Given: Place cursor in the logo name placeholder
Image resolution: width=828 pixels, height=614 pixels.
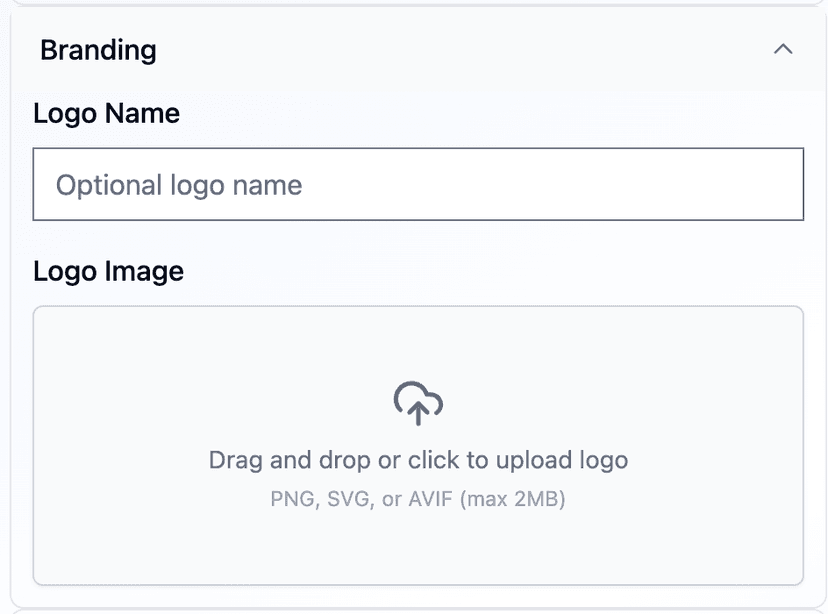Looking at the screenshot, I should click(179, 185).
